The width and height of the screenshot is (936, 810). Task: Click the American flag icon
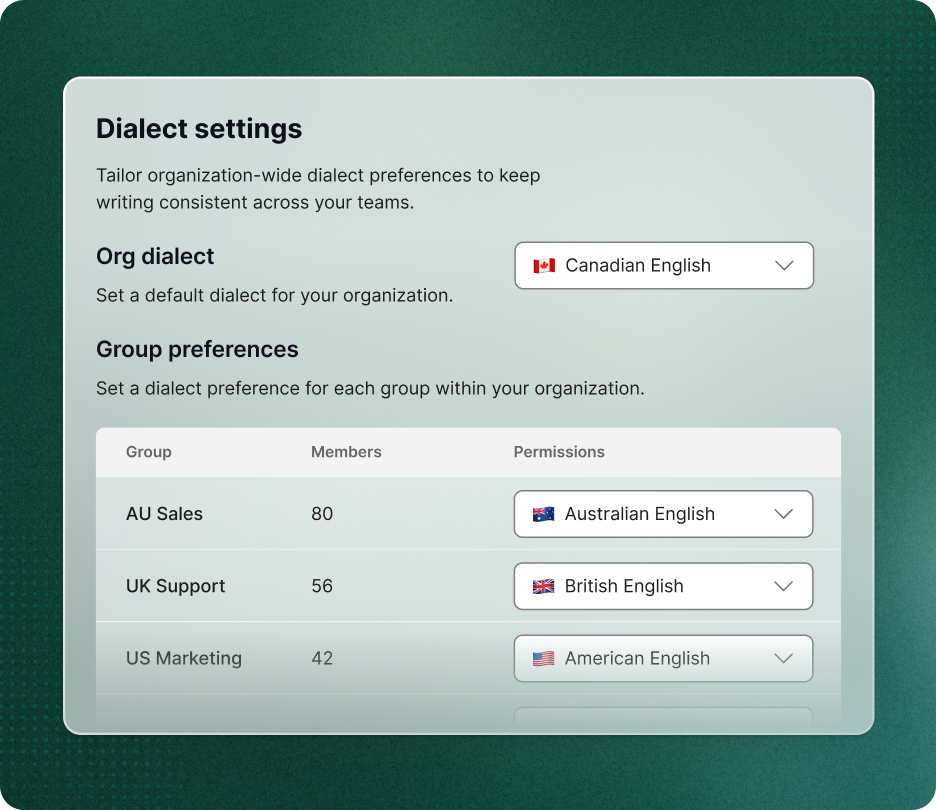click(542, 658)
